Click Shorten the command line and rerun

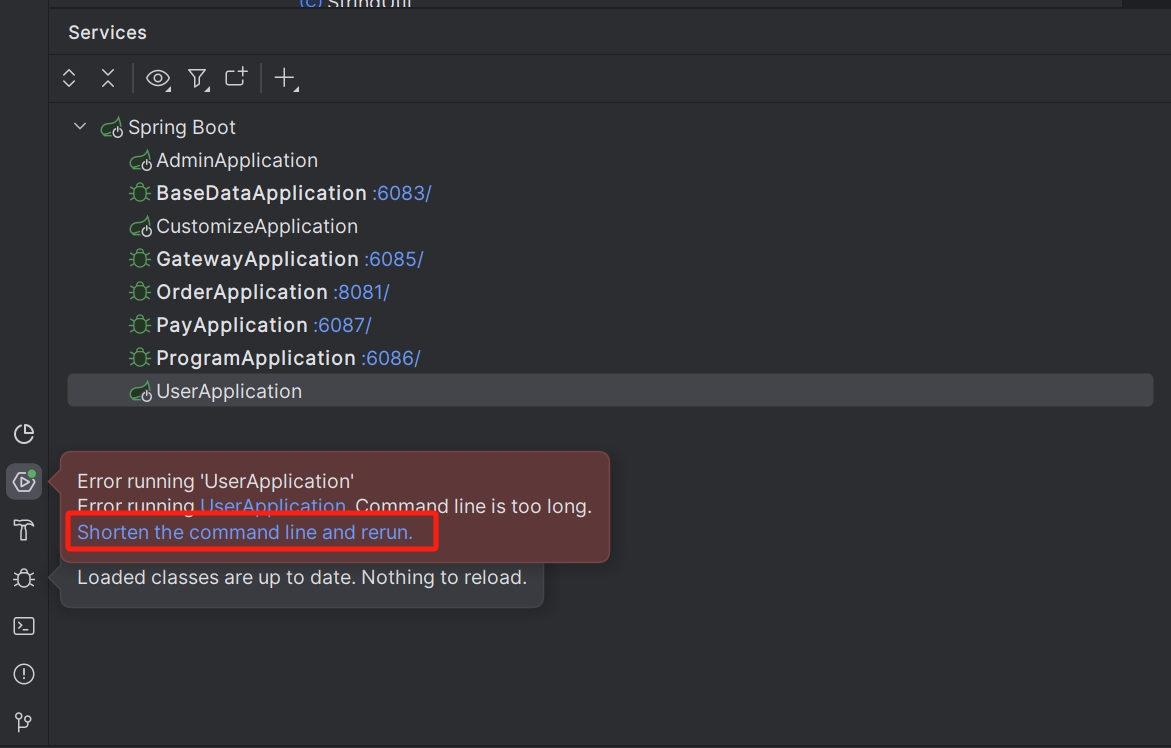click(245, 532)
